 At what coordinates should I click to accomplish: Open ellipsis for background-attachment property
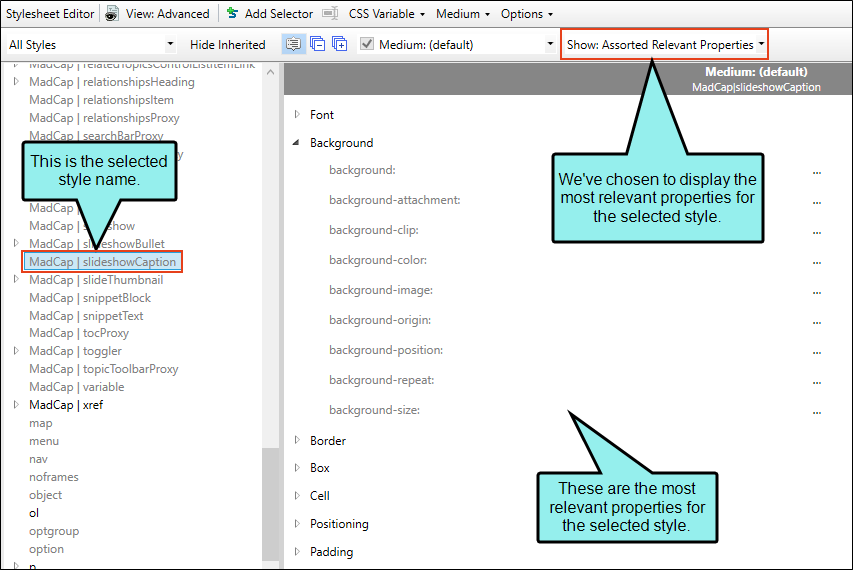pyautogui.click(x=817, y=202)
